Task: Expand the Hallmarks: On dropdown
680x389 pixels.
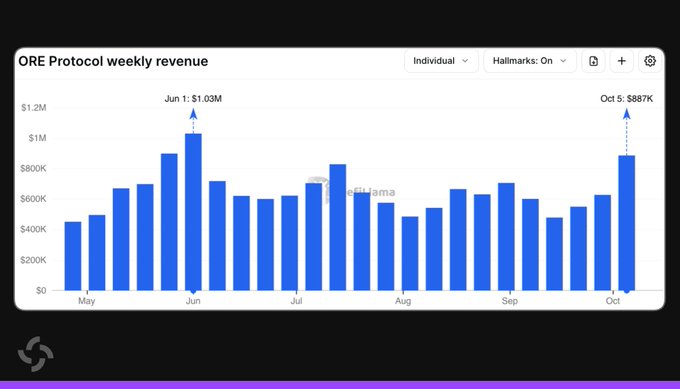Action: tap(530, 61)
